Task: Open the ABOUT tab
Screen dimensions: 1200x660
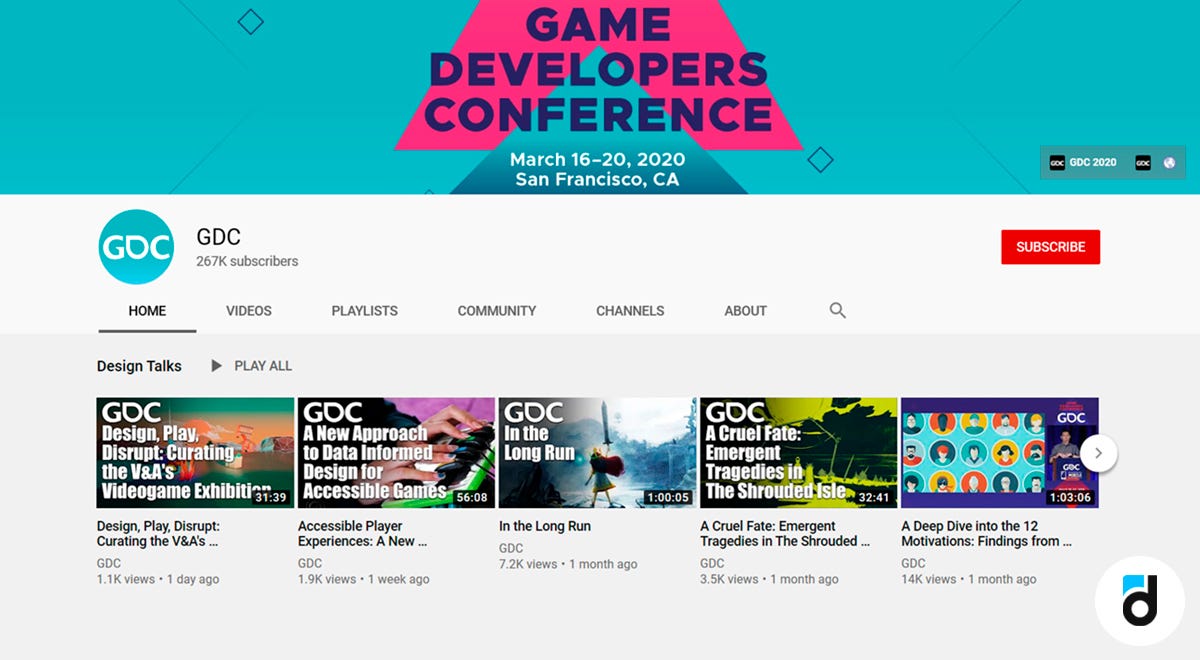Action: pos(744,311)
